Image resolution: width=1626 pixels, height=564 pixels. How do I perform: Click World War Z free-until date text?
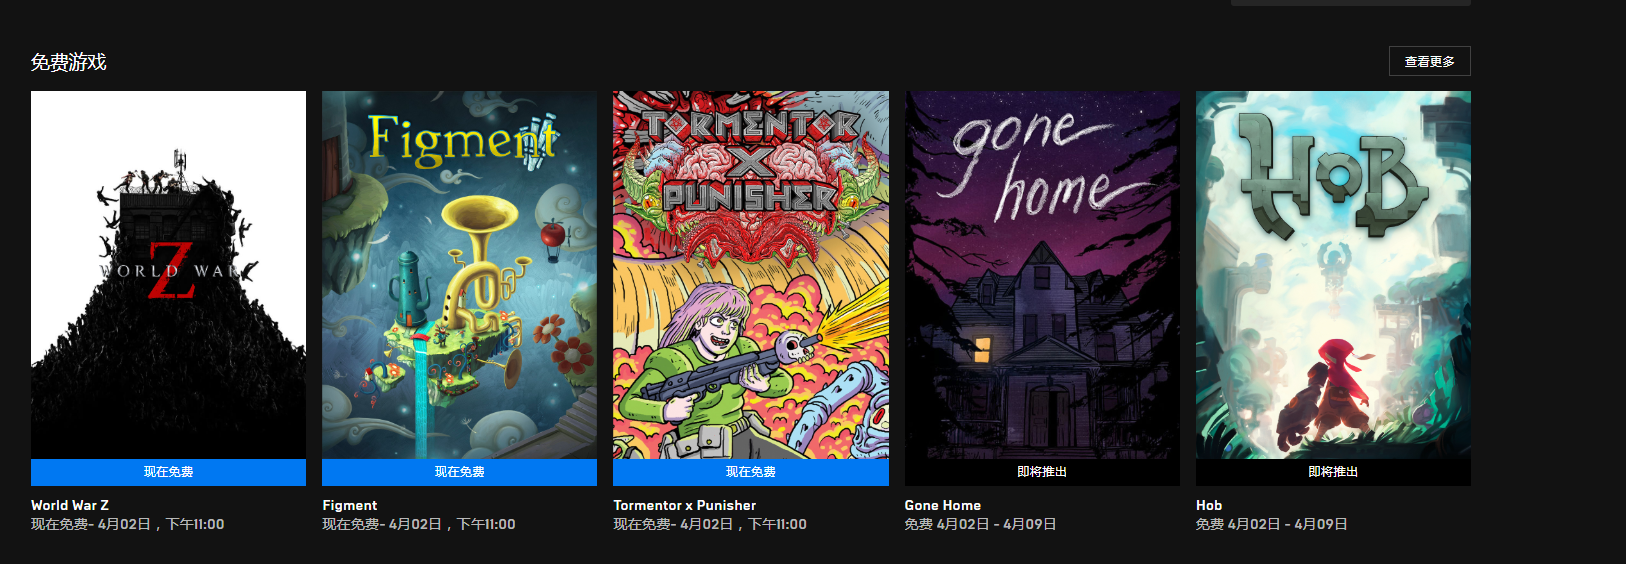coord(128,524)
